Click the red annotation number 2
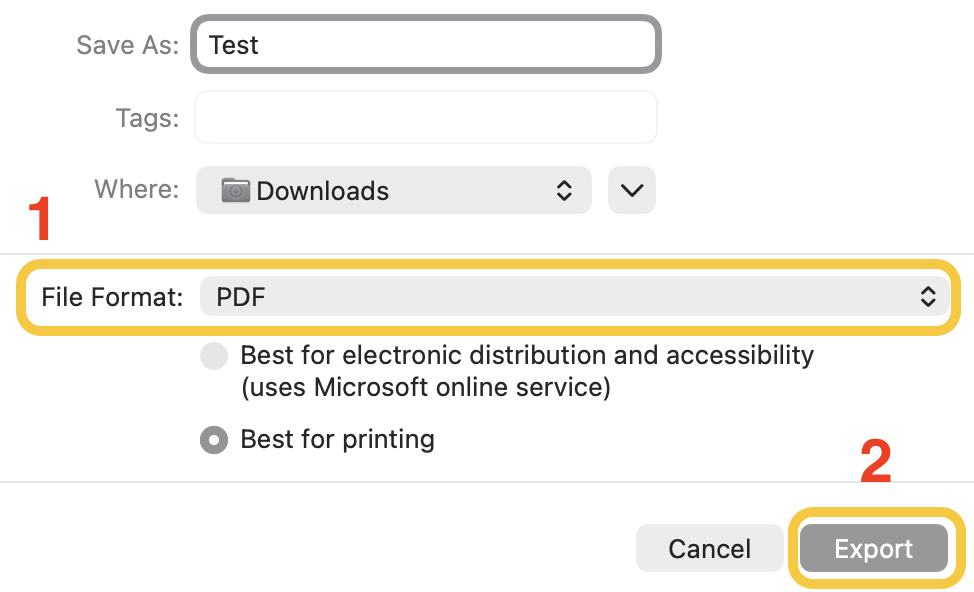The height and width of the screenshot is (592, 974). pos(875,462)
